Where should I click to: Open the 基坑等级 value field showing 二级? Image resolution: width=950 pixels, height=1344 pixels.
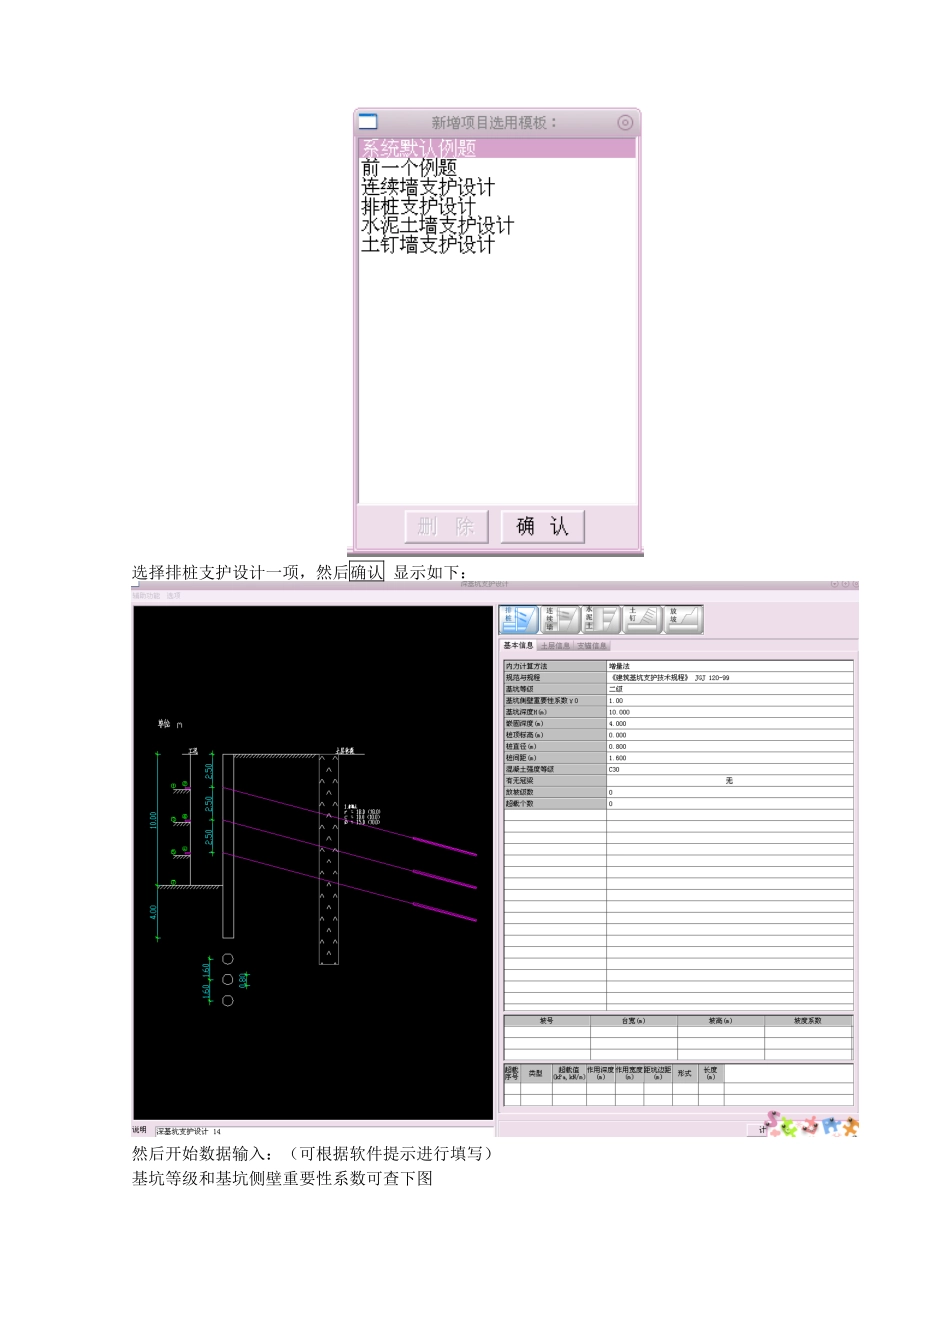tap(729, 689)
